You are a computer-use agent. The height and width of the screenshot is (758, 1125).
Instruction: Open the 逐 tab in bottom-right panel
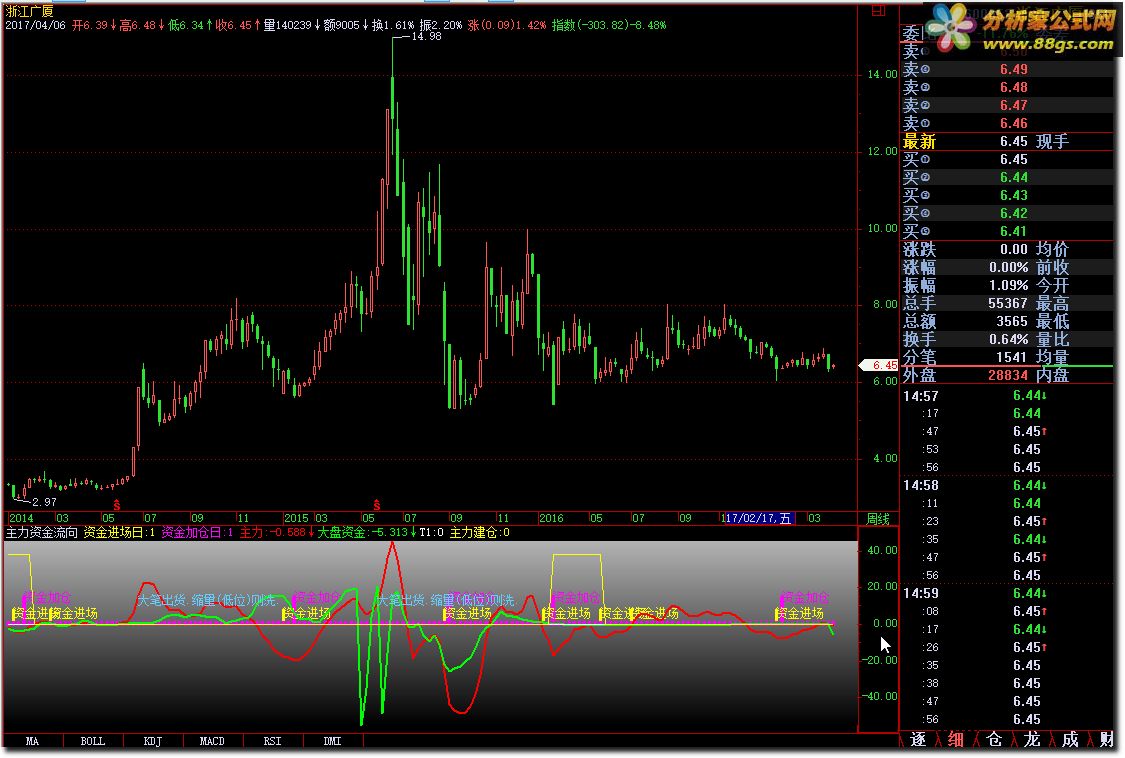(x=918, y=739)
